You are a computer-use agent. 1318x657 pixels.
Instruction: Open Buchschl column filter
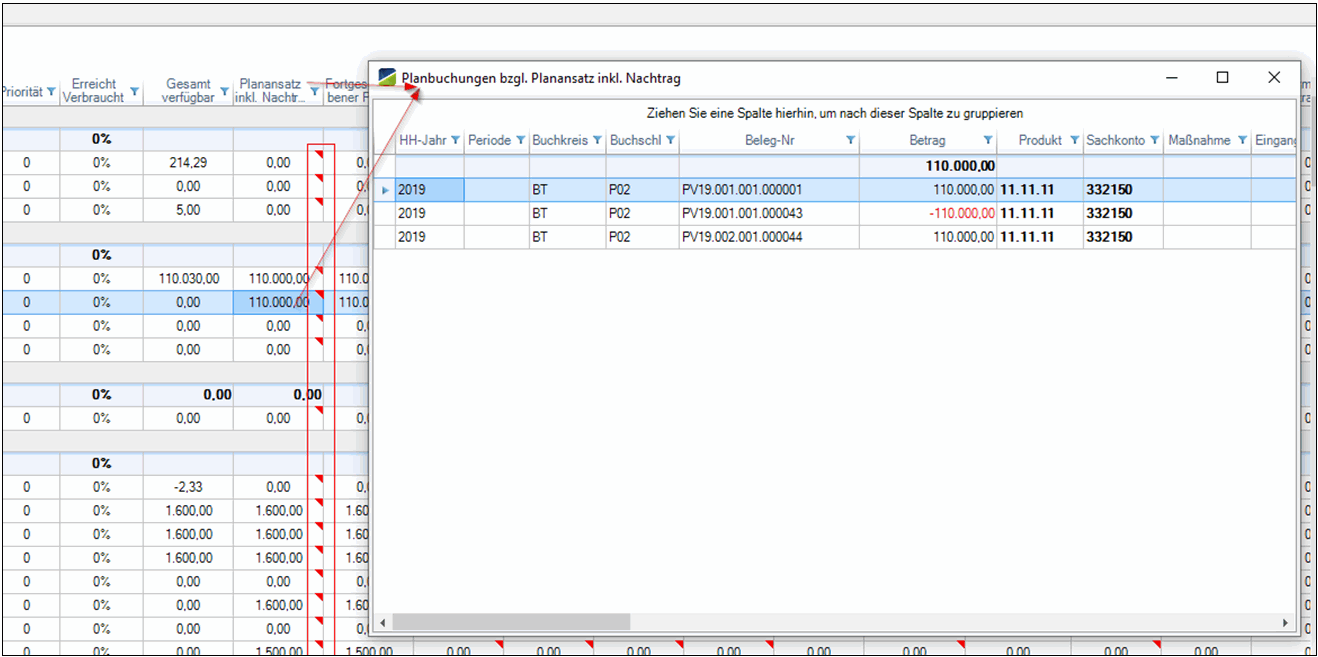(x=671, y=141)
